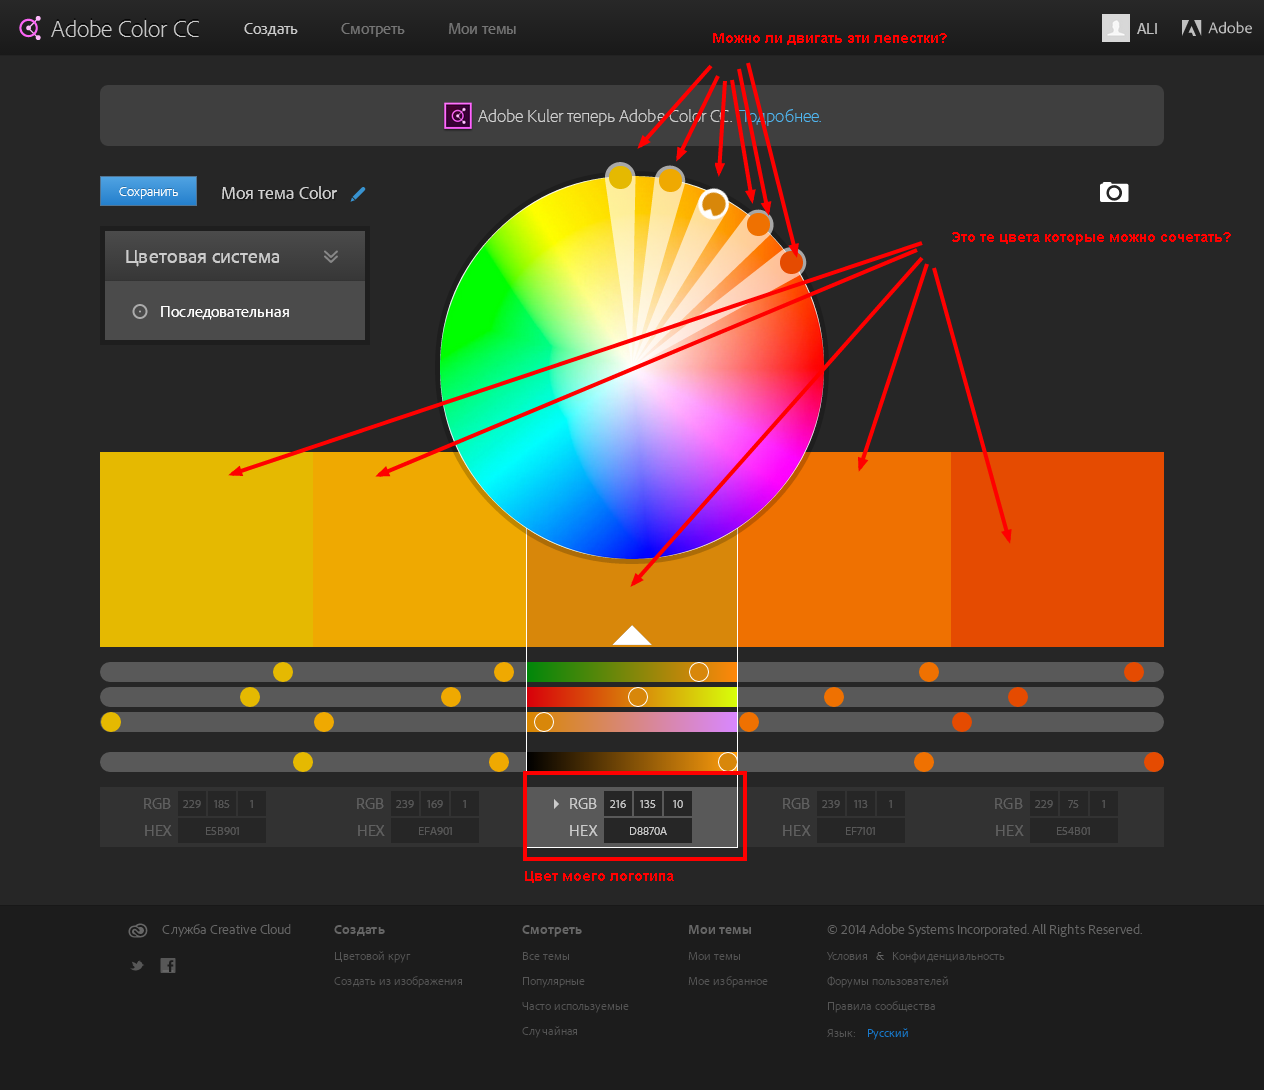Open the Все темы footer link

(x=546, y=956)
